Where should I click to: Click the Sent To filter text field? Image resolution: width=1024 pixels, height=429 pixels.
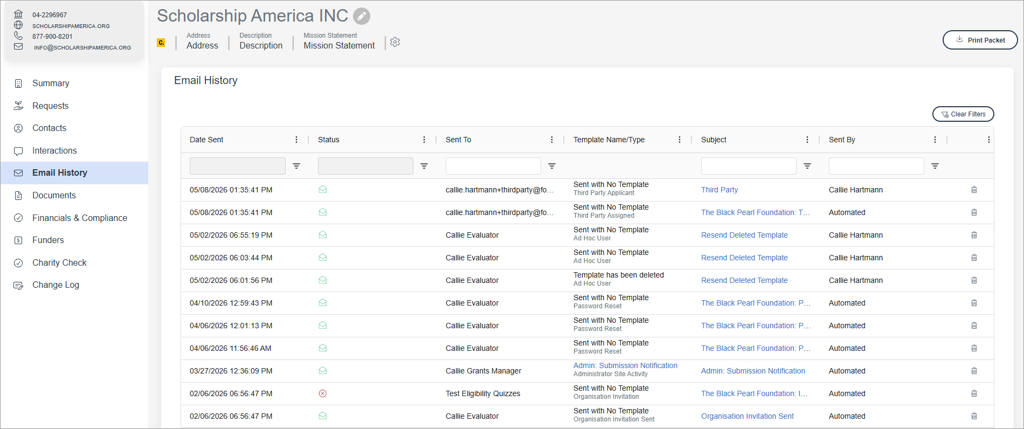pos(493,166)
